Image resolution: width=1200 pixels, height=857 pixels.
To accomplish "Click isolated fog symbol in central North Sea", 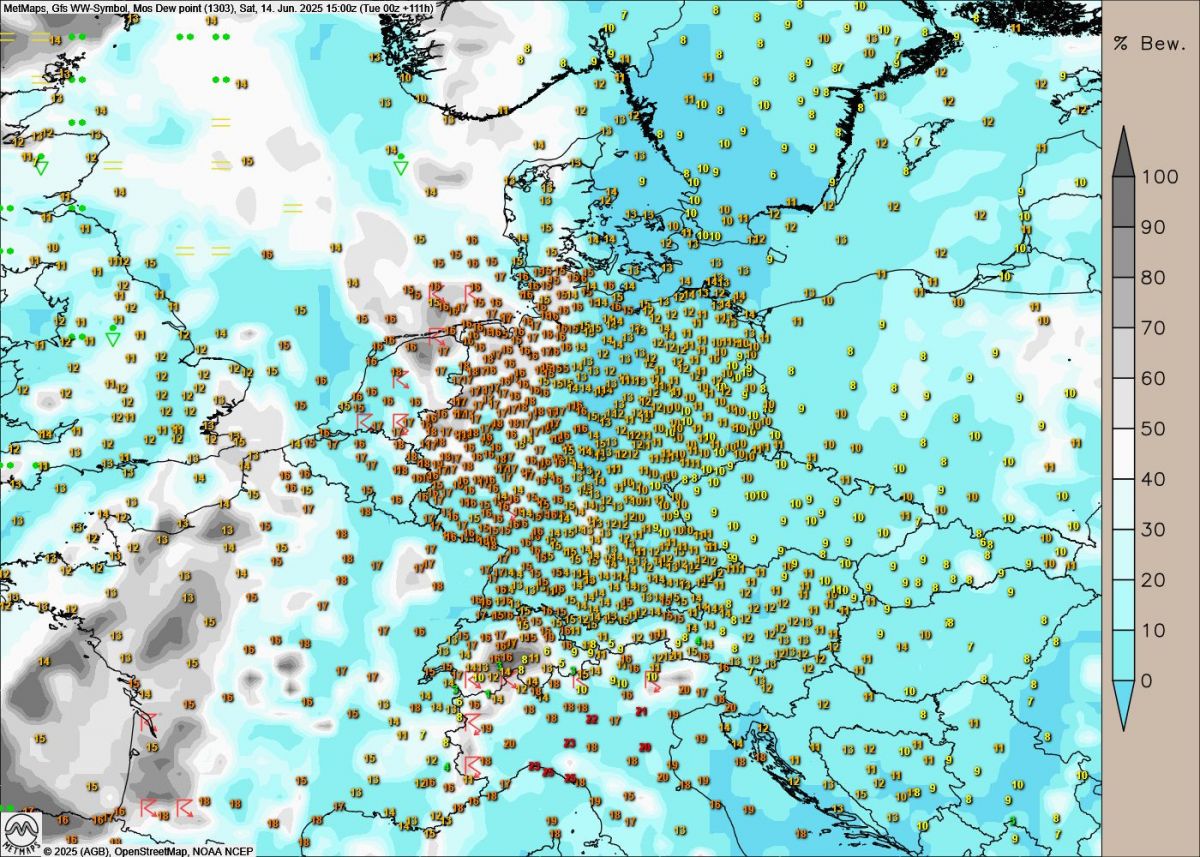I will tap(292, 208).
